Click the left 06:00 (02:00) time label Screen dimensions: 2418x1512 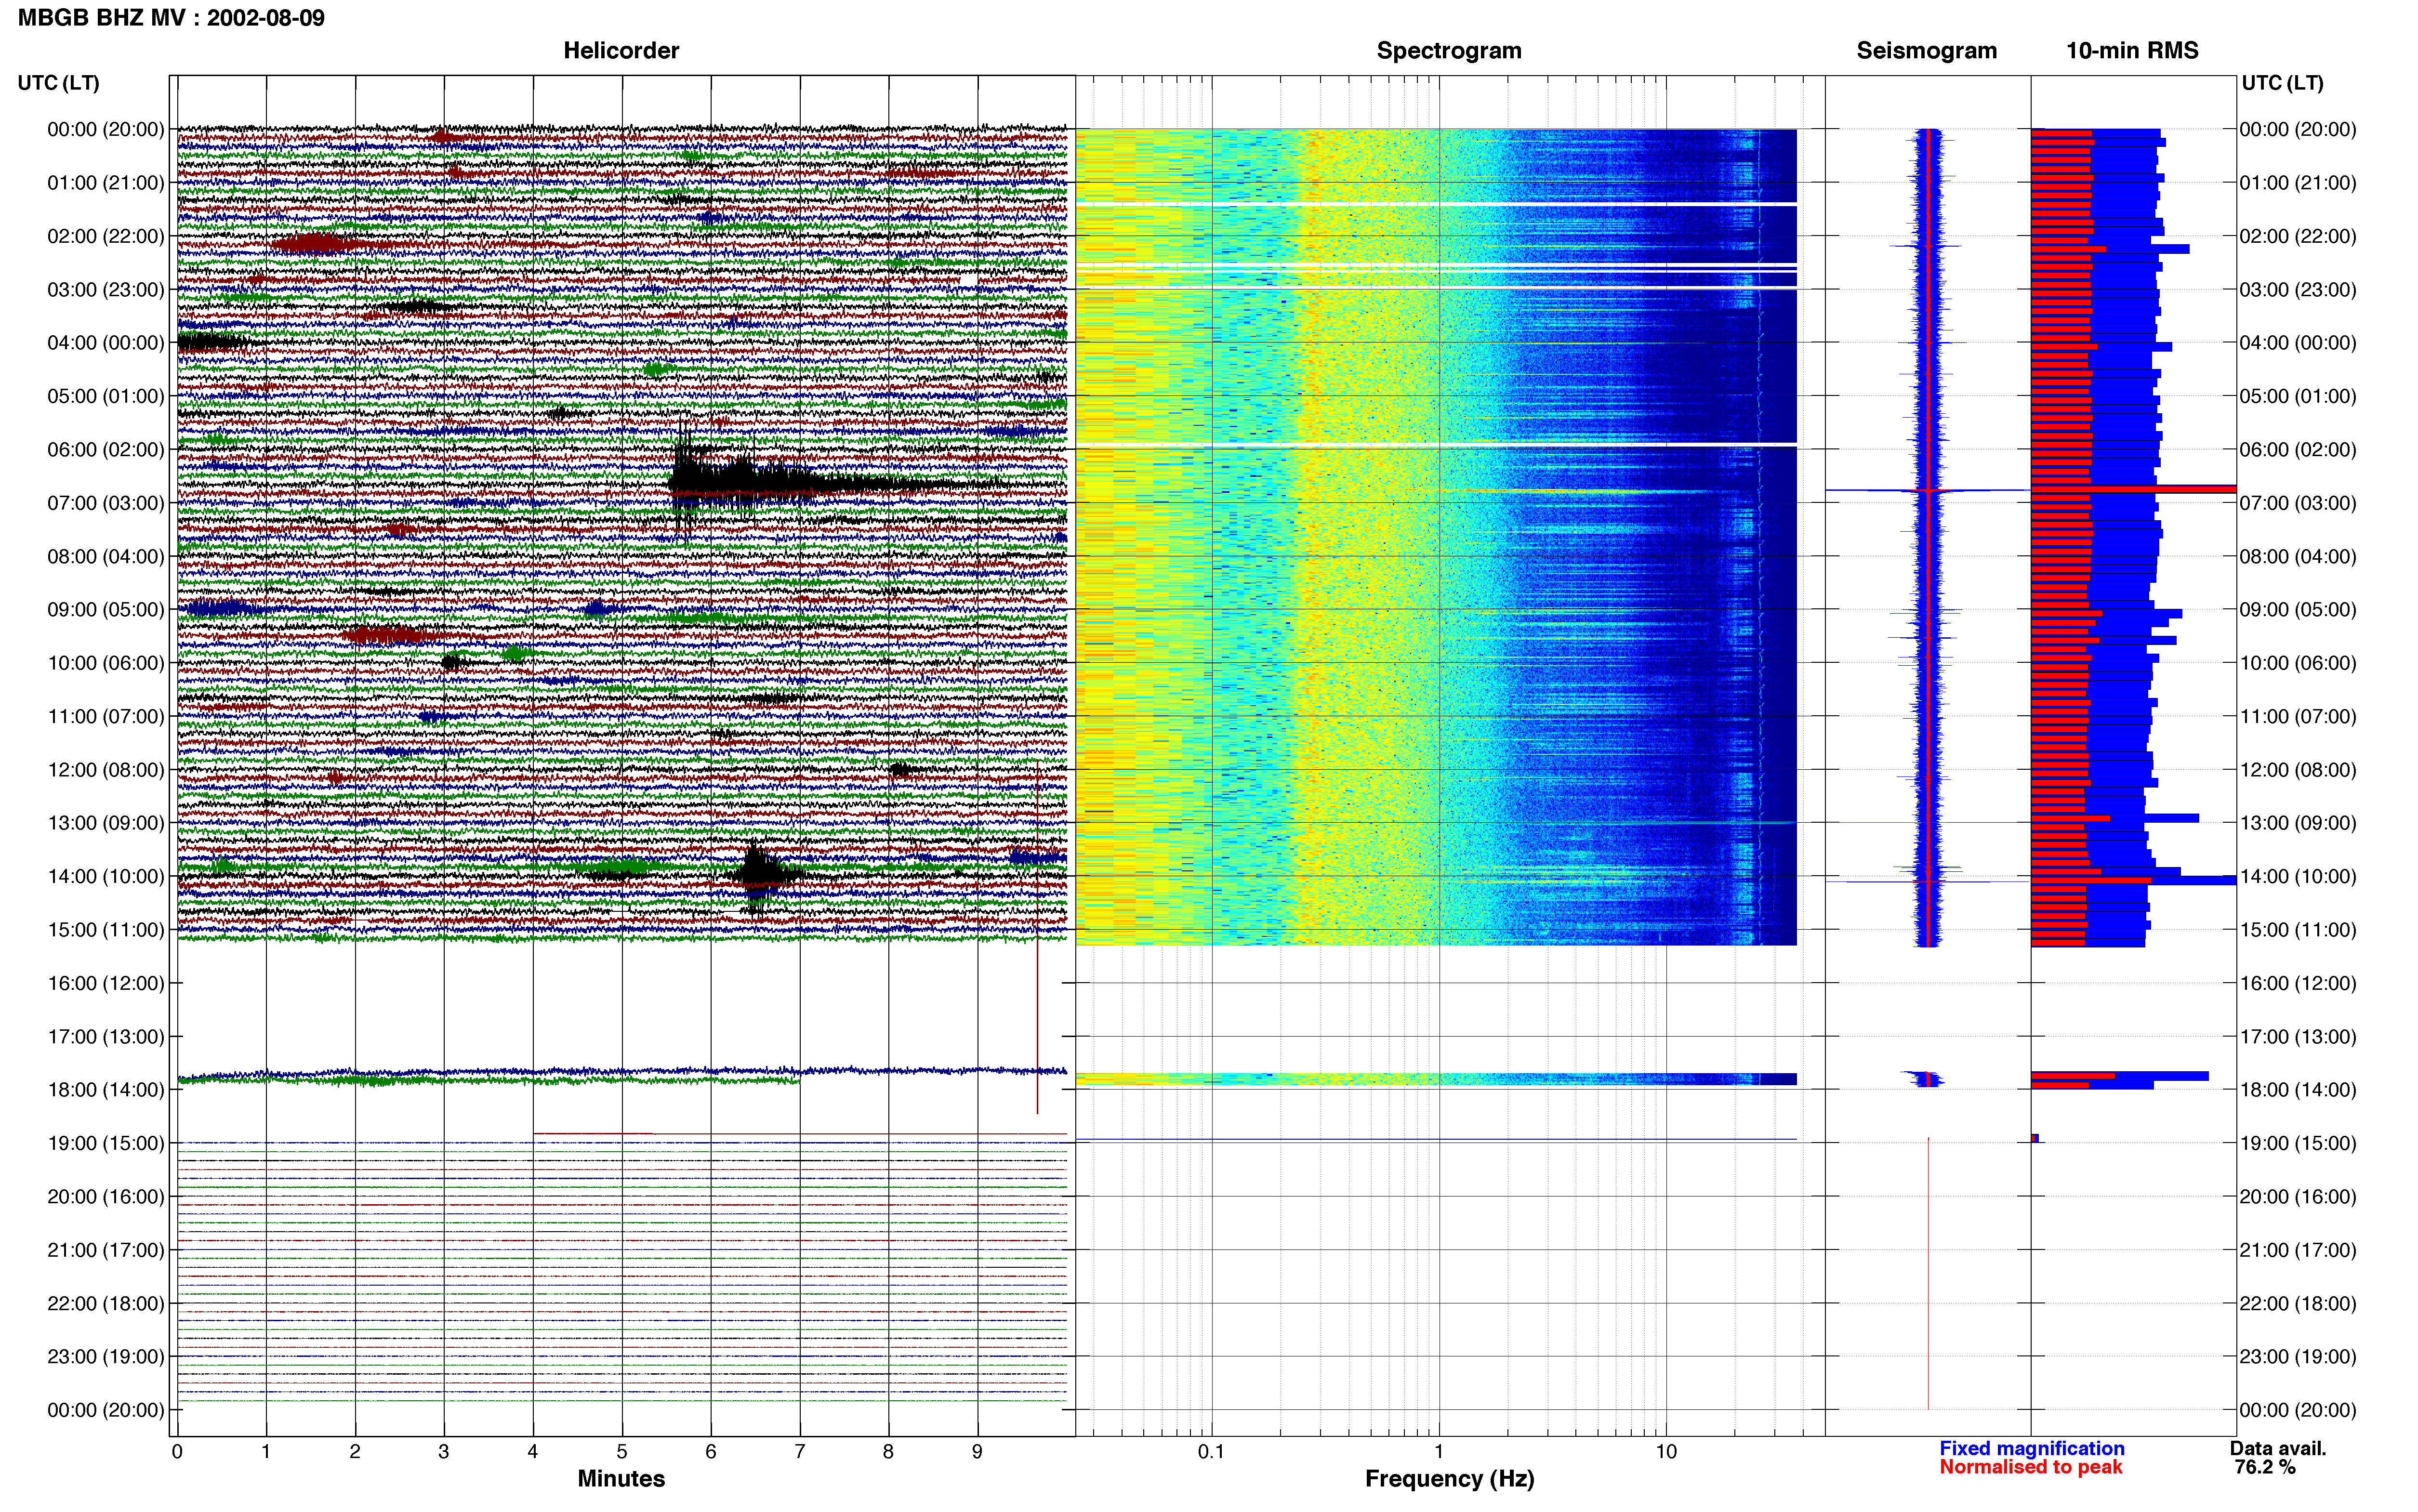(106, 449)
